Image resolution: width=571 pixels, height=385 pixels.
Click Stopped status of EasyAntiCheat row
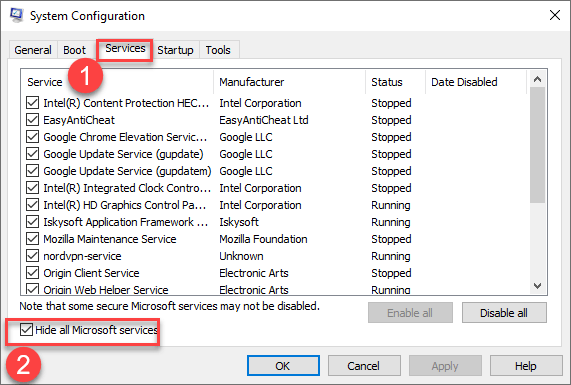pos(391,120)
